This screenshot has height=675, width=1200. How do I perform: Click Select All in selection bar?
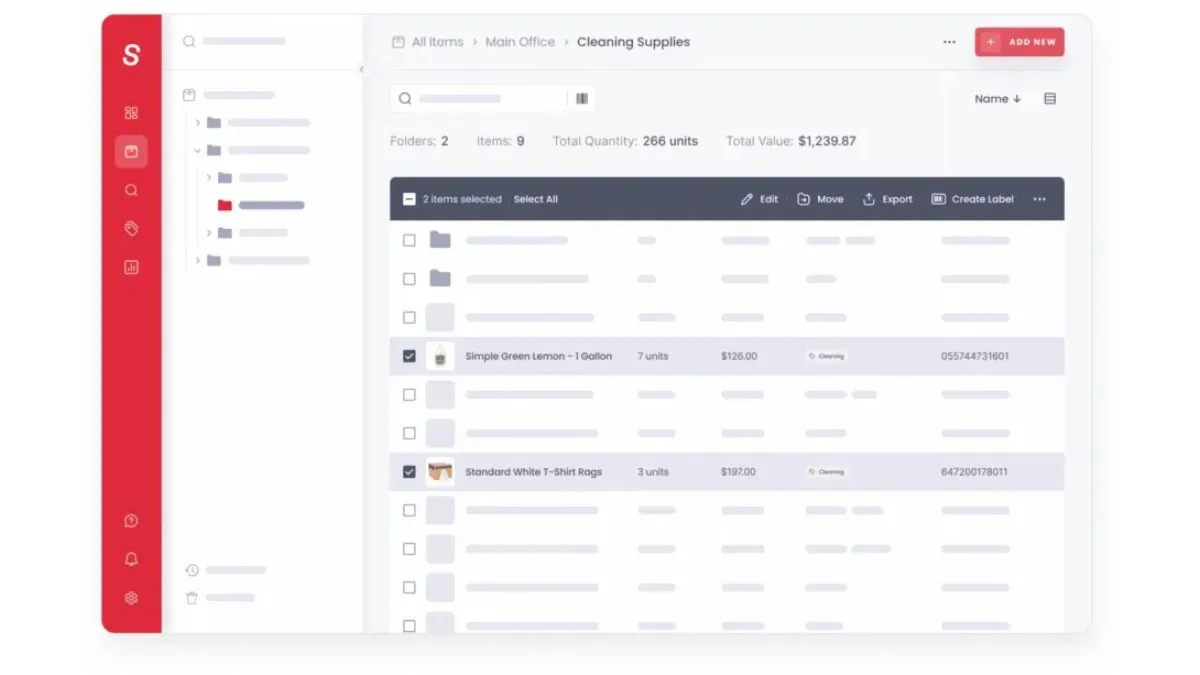tap(536, 199)
